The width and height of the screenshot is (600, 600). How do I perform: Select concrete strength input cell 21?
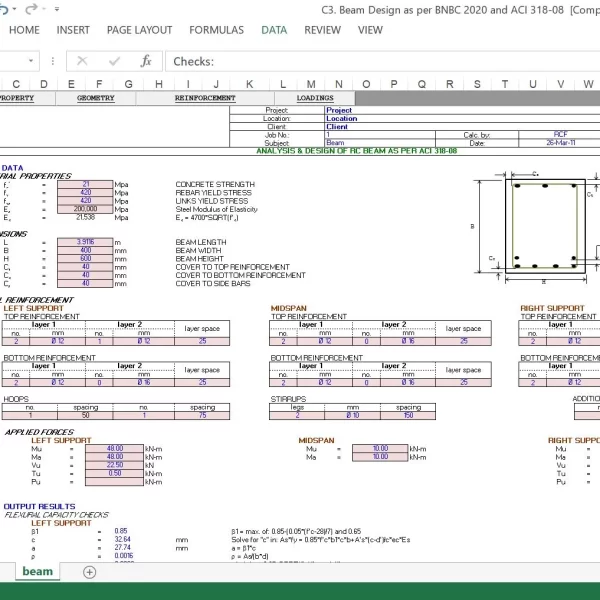[85, 184]
